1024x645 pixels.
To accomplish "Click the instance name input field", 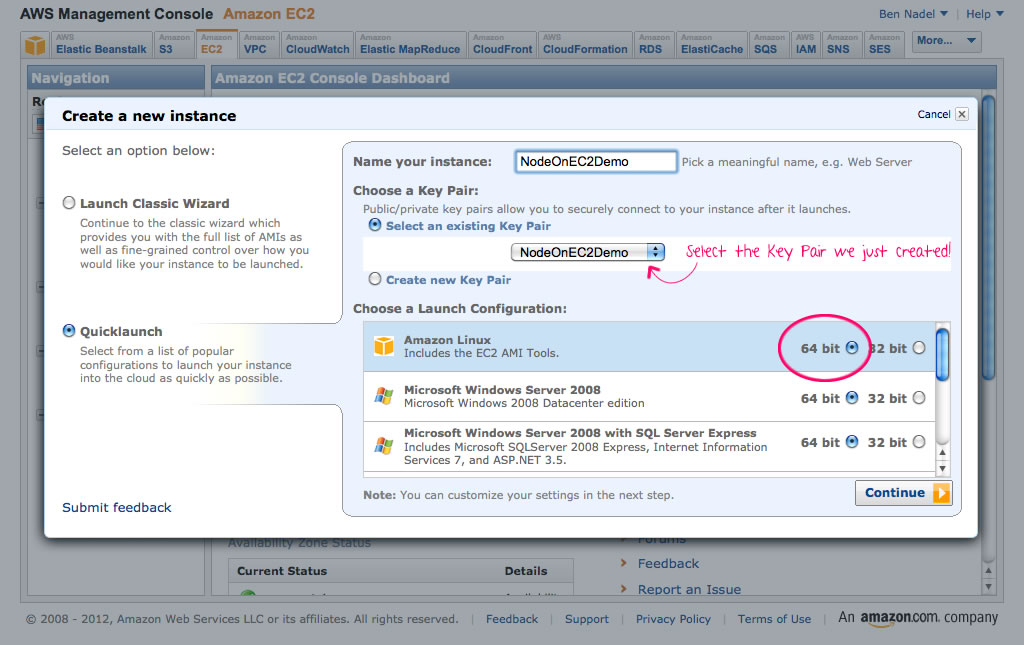I will (596, 161).
